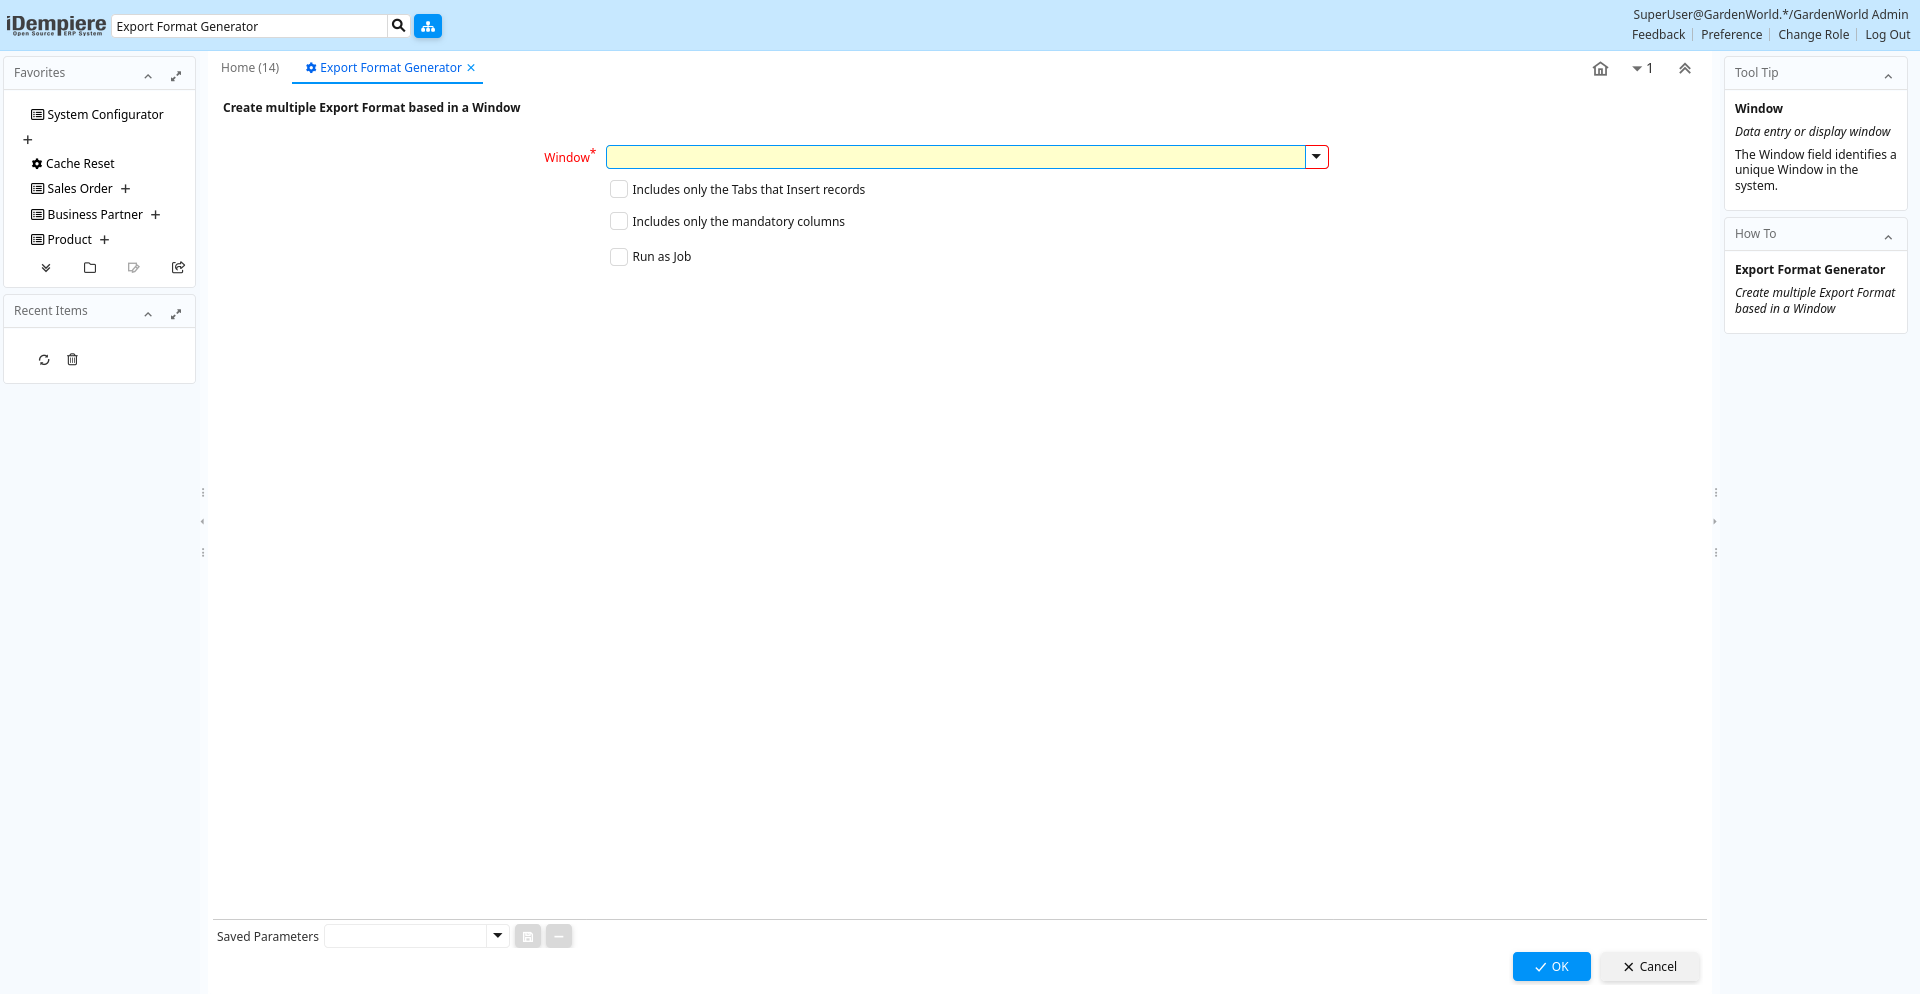Enable Includes only Tabs that Insert records
The image size is (1920, 994).
click(619, 190)
